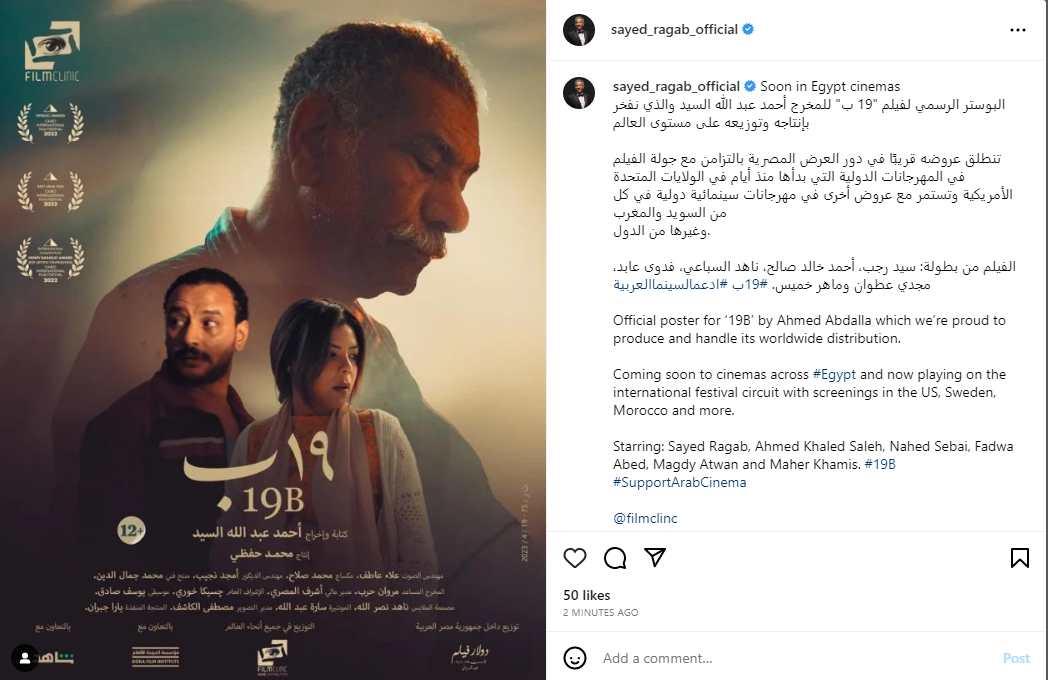The width and height of the screenshot is (1048, 680).
Task: Click the sayed_ragab_official username in the header
Action: click(x=674, y=29)
